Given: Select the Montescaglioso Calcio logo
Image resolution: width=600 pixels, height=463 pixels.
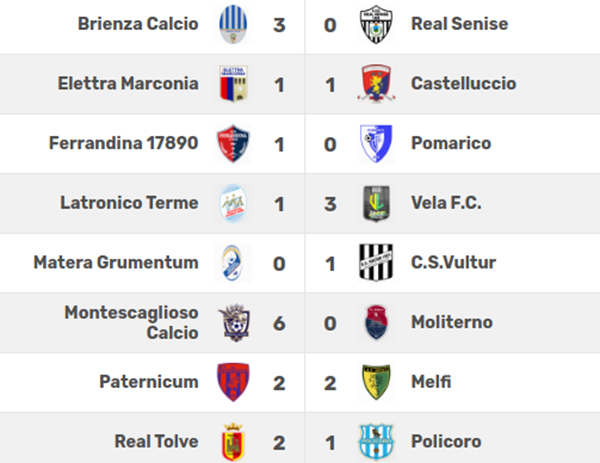Looking at the screenshot, I should pos(233,323).
